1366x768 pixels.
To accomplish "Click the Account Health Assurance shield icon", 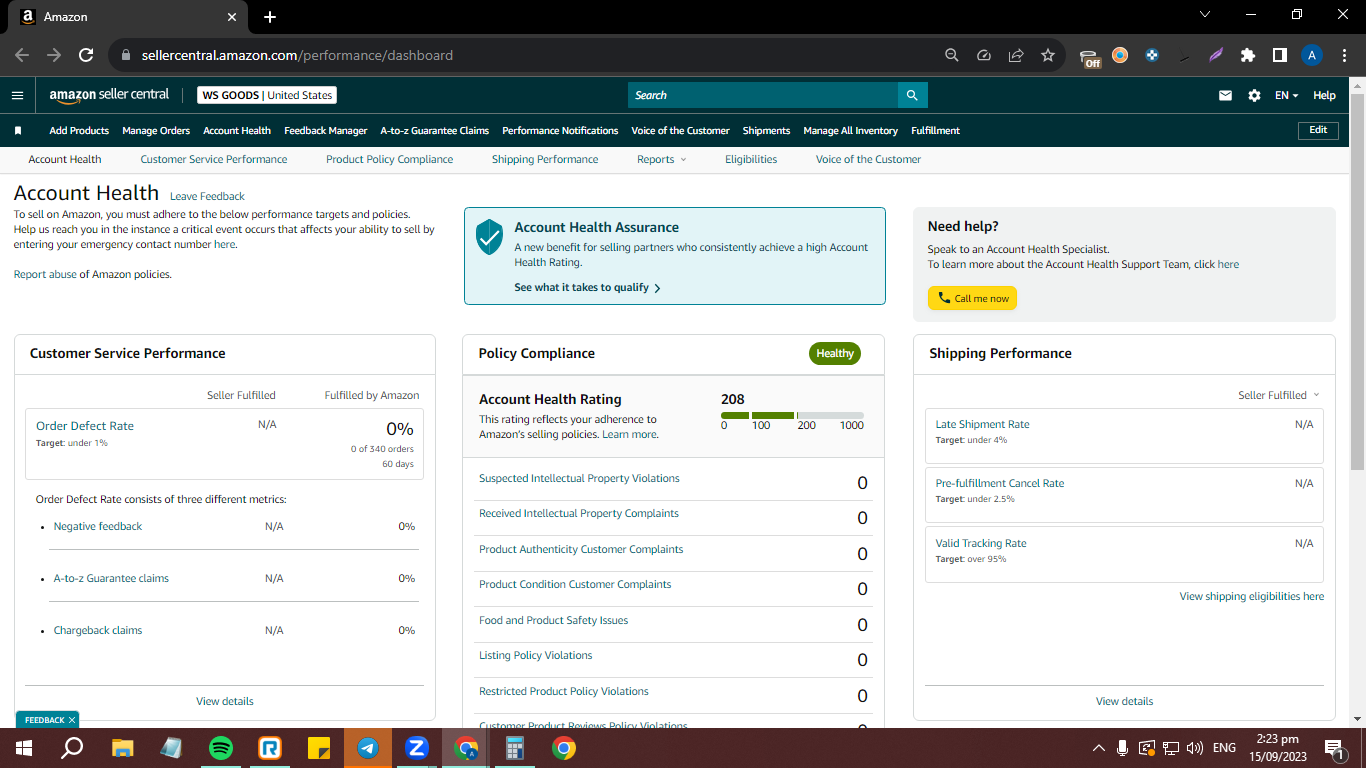I will pos(489,237).
